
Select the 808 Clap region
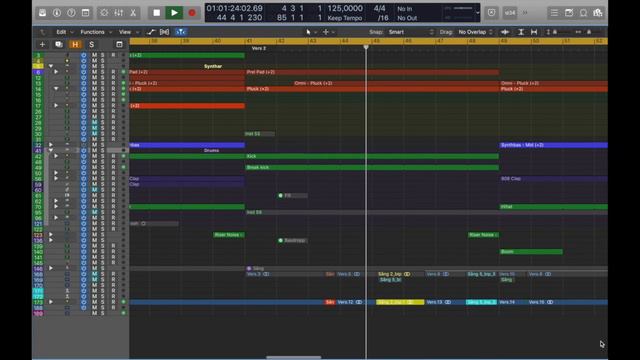tap(554, 179)
